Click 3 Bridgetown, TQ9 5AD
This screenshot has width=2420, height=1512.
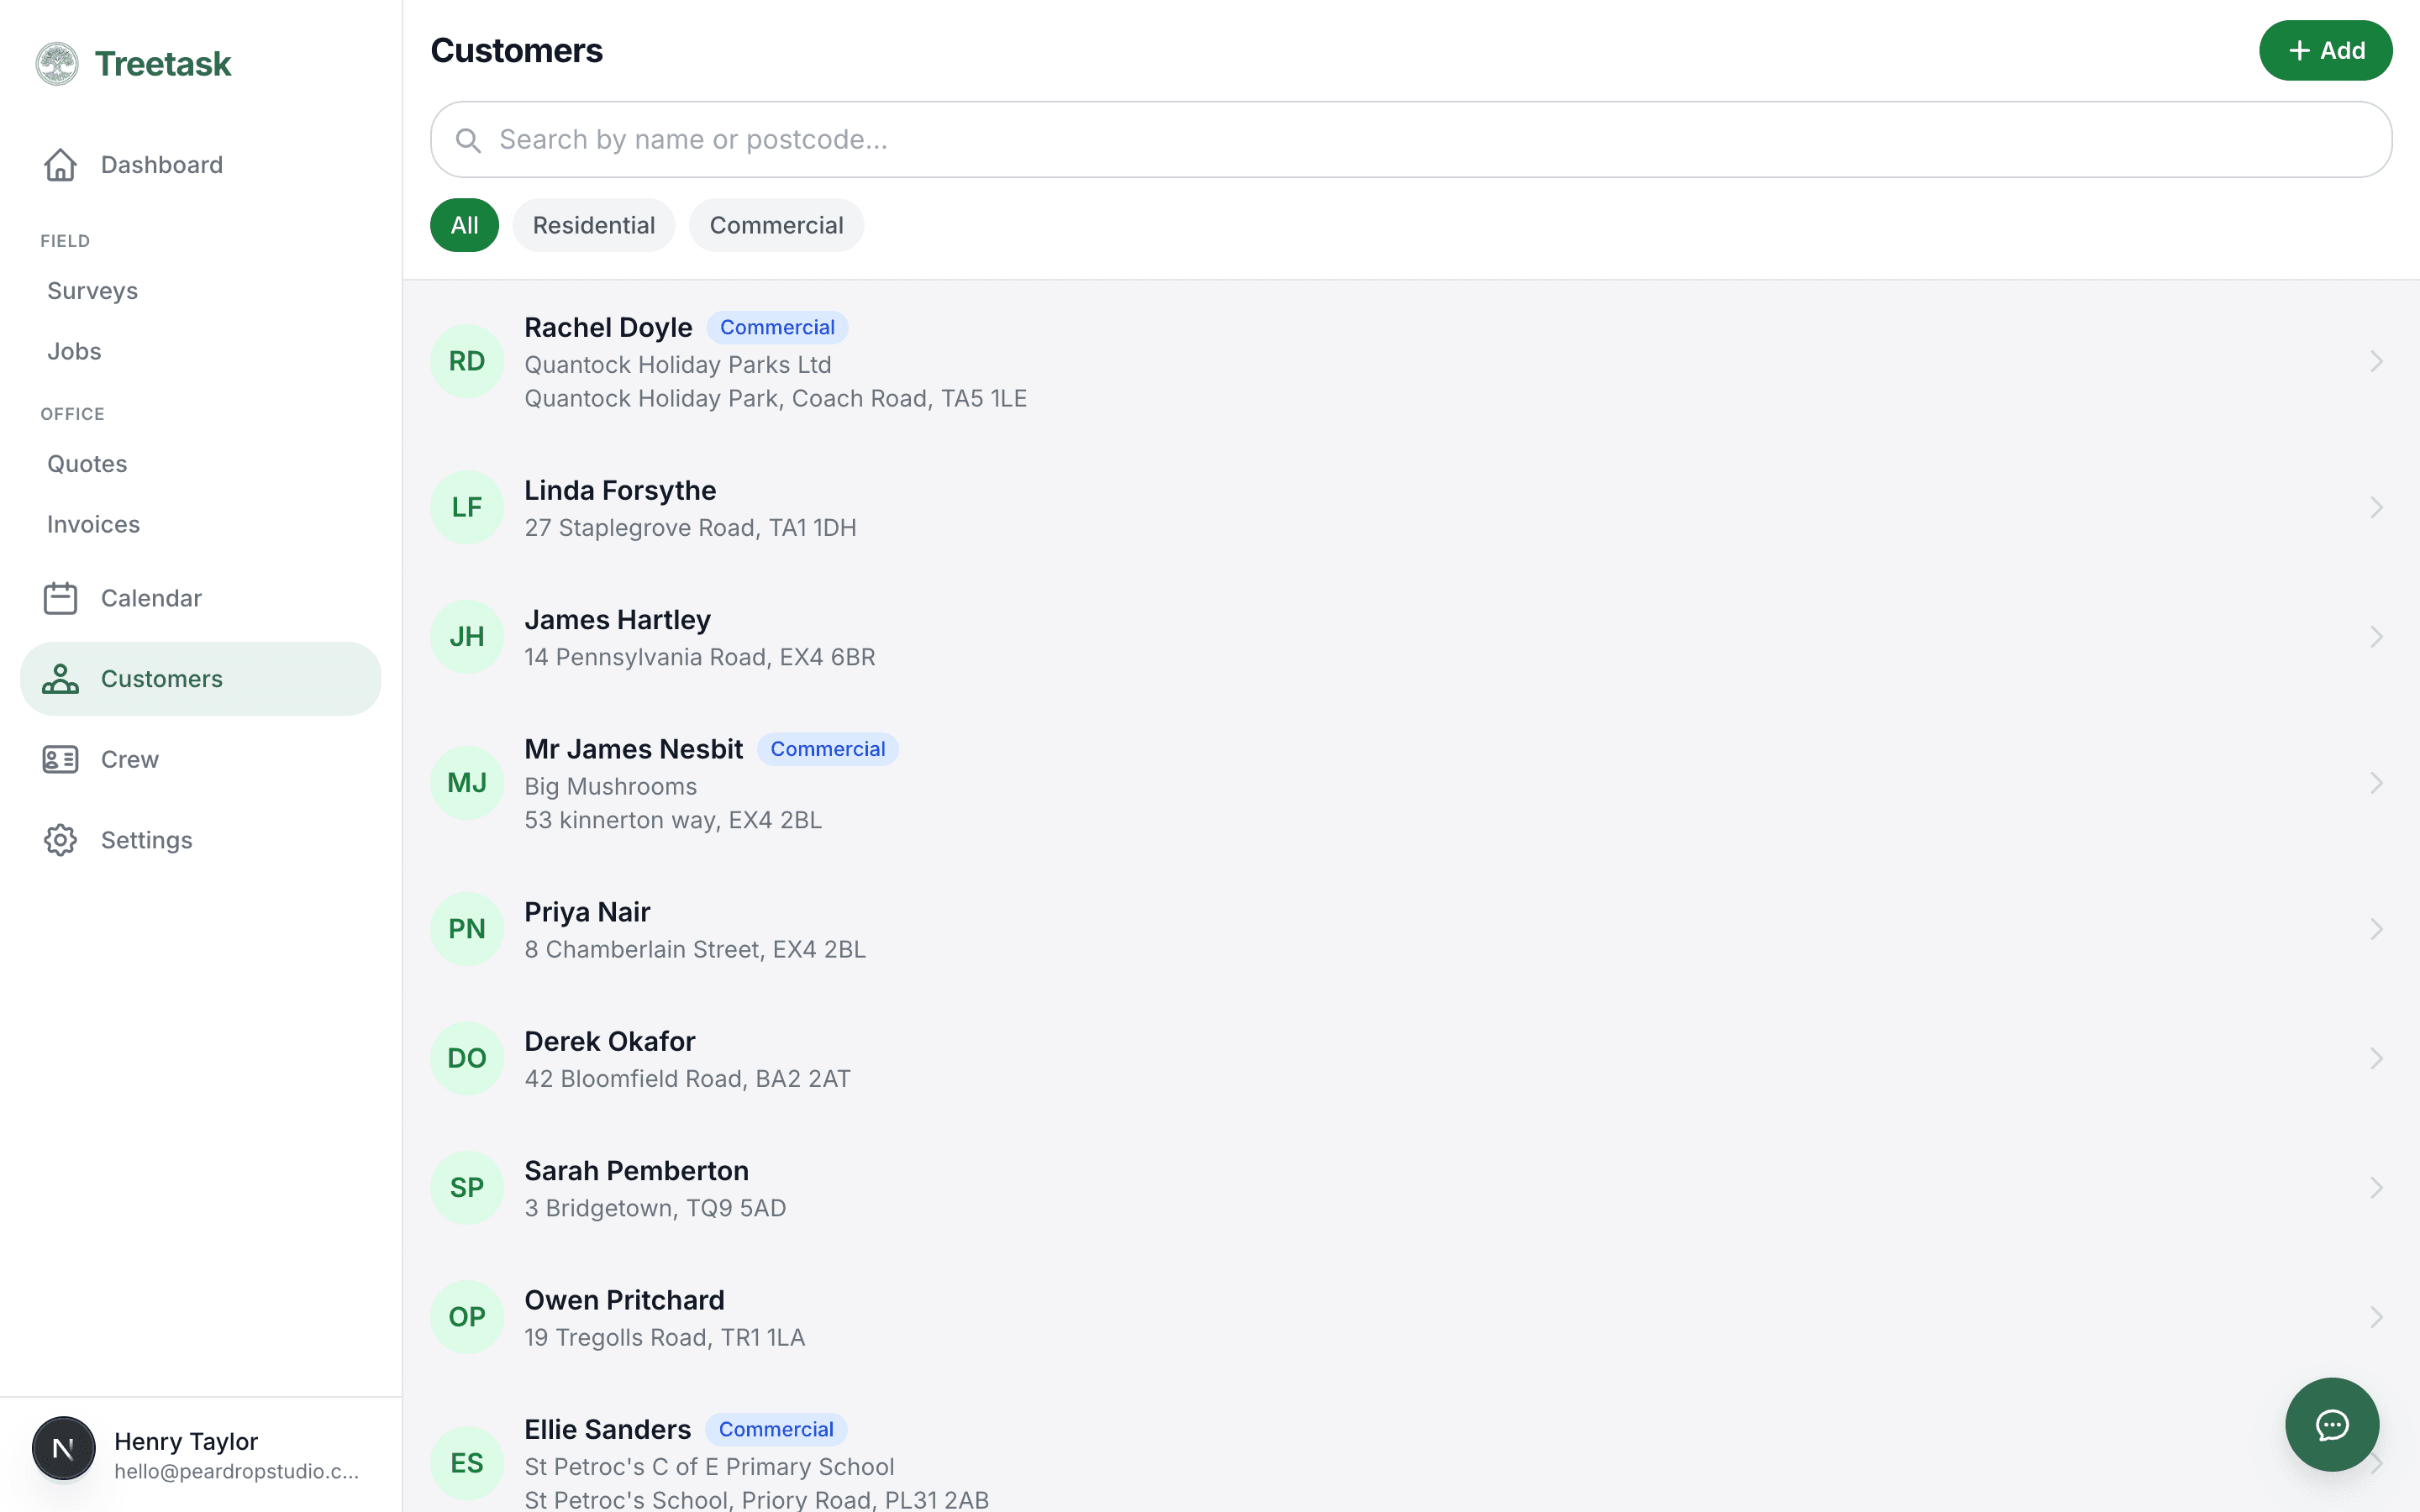click(x=655, y=1208)
